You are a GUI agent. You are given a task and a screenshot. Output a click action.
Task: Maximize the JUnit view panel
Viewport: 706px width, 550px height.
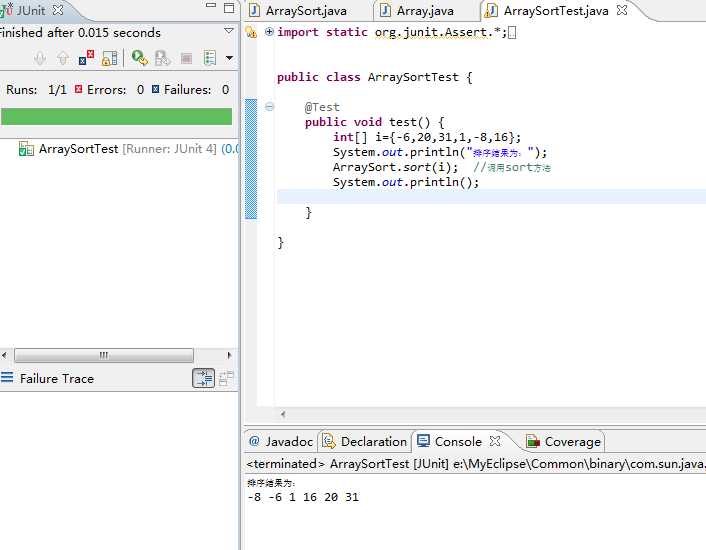point(229,8)
